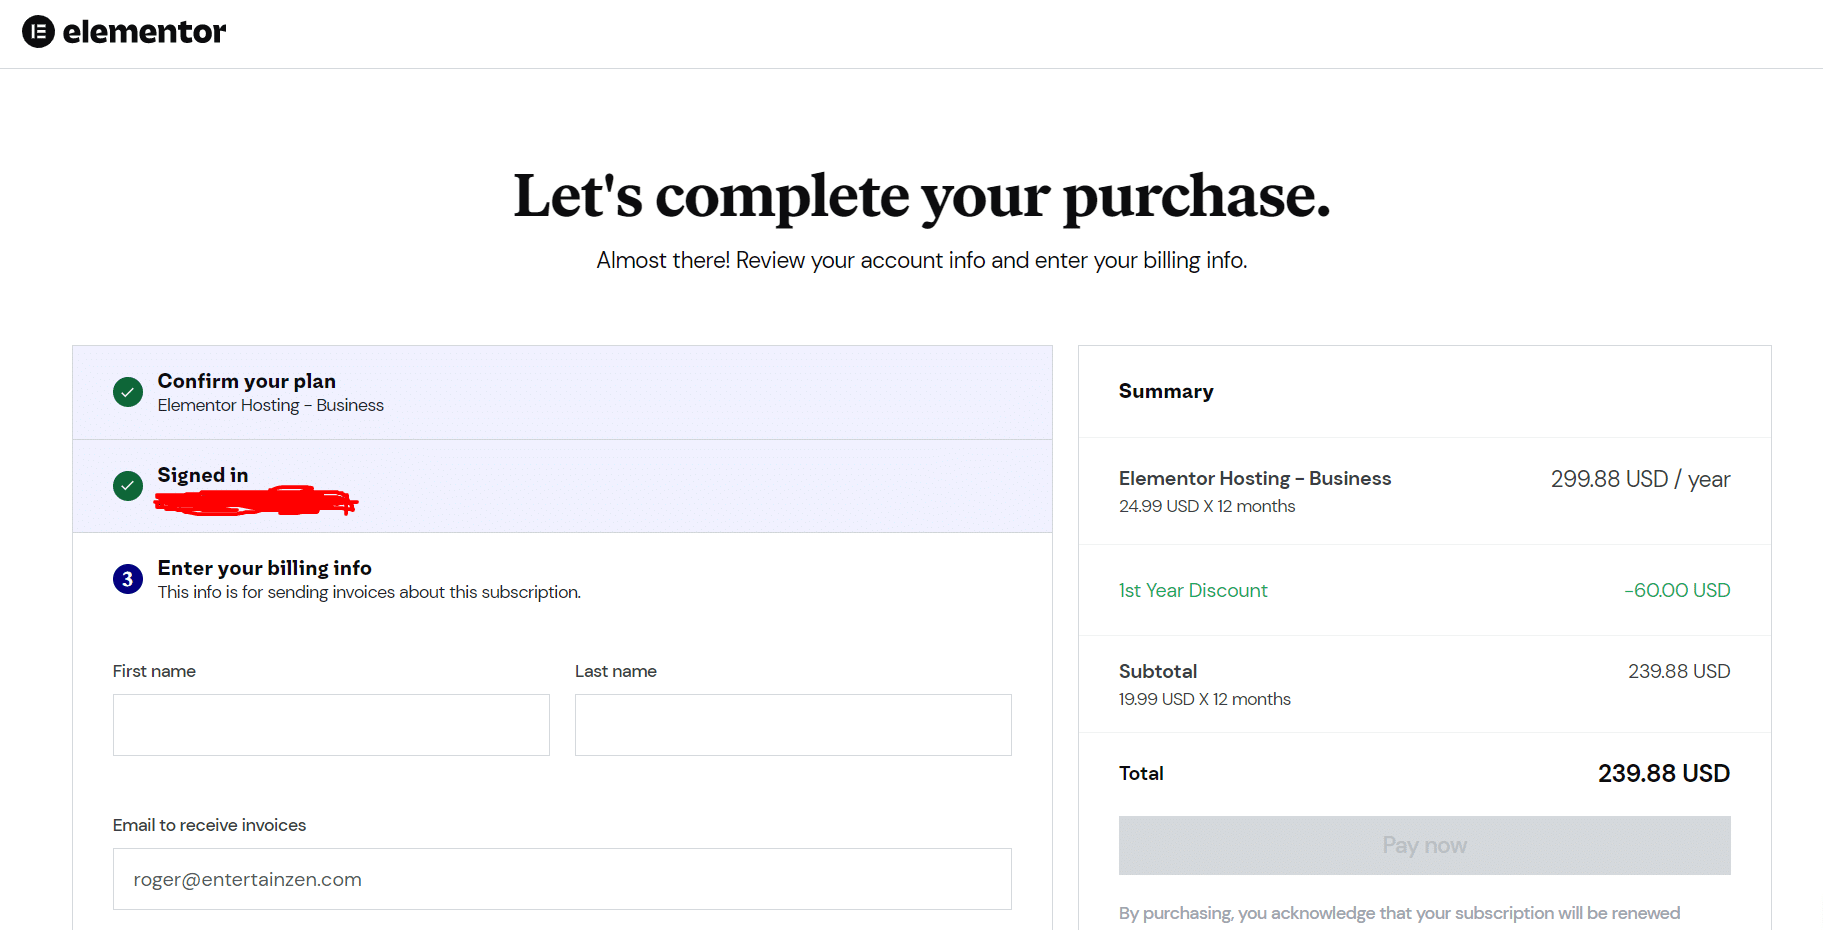
Task: Click the step 3 number badge
Action: point(128,579)
